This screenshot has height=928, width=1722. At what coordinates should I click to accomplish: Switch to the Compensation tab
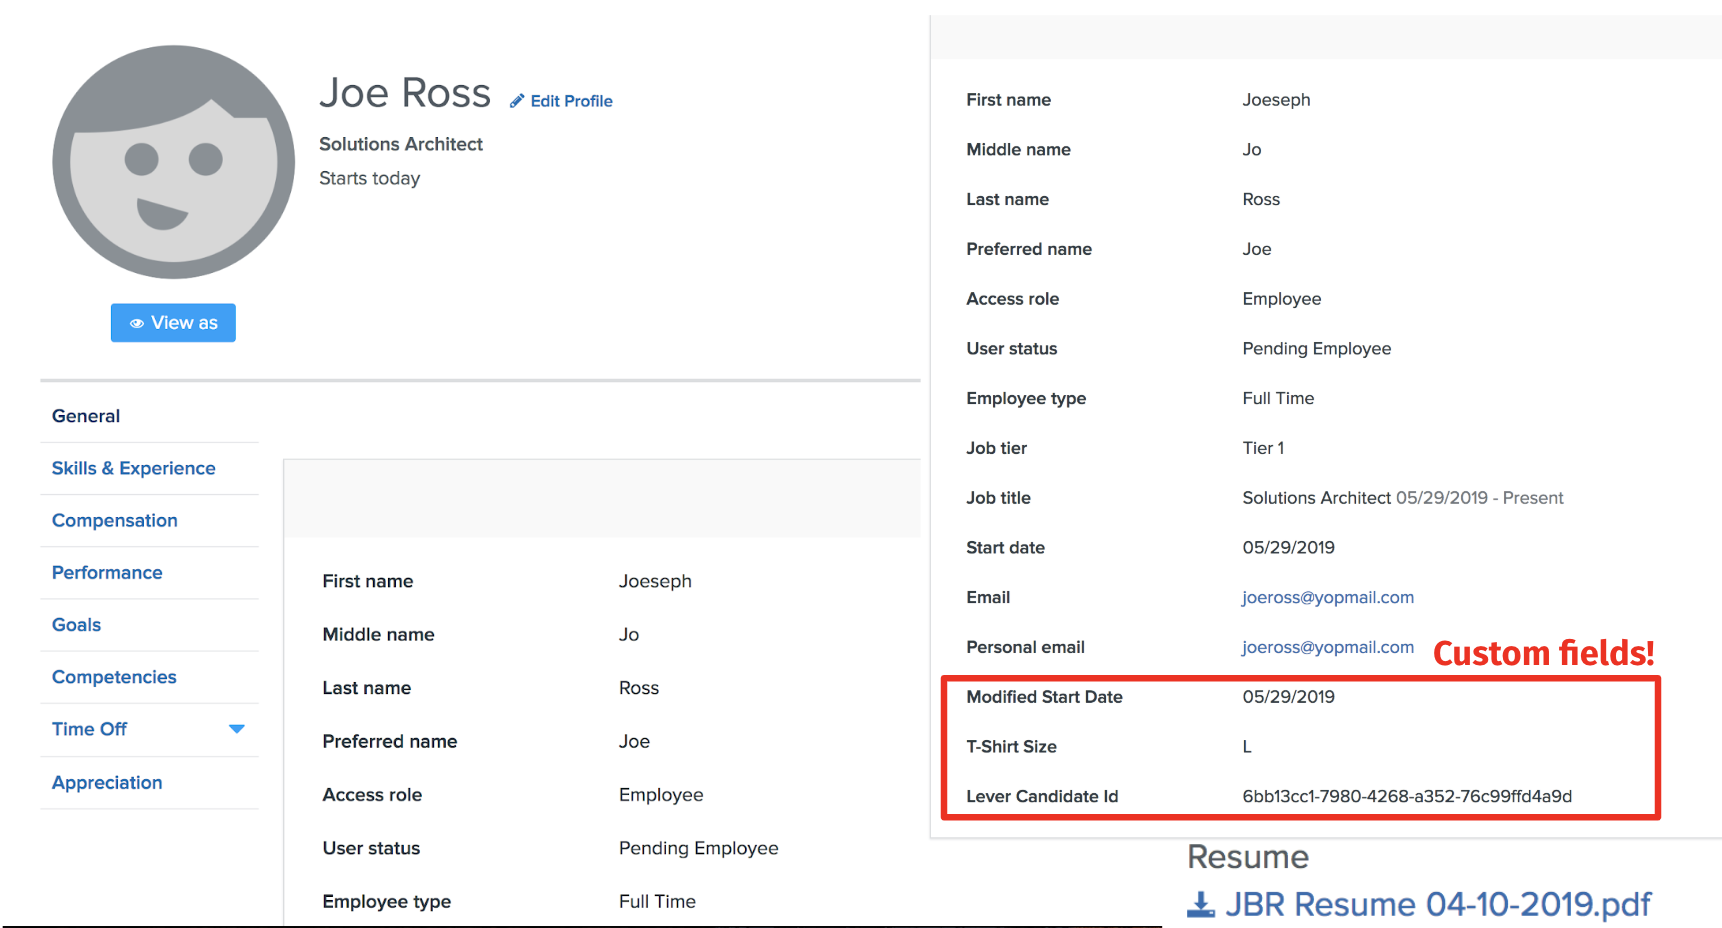(114, 520)
